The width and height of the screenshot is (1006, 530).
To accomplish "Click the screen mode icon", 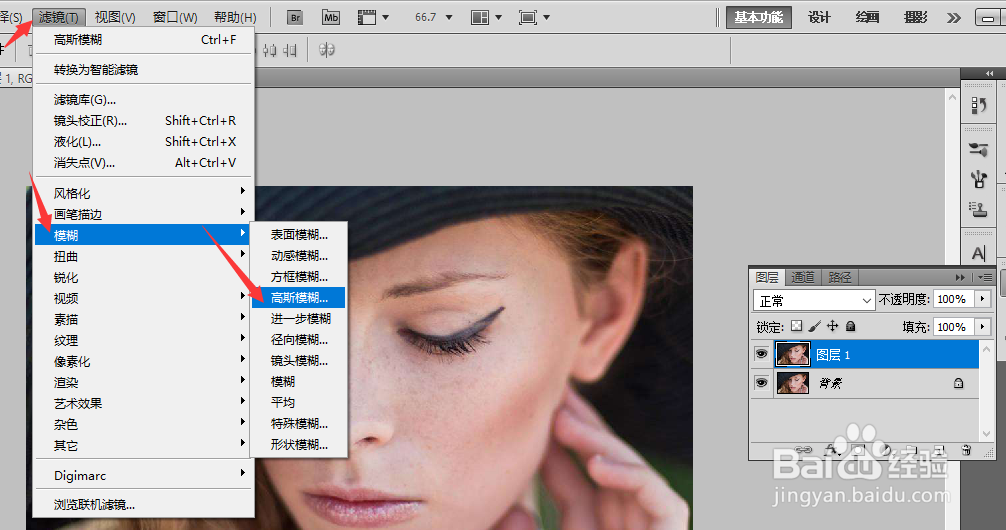I will [x=527, y=17].
